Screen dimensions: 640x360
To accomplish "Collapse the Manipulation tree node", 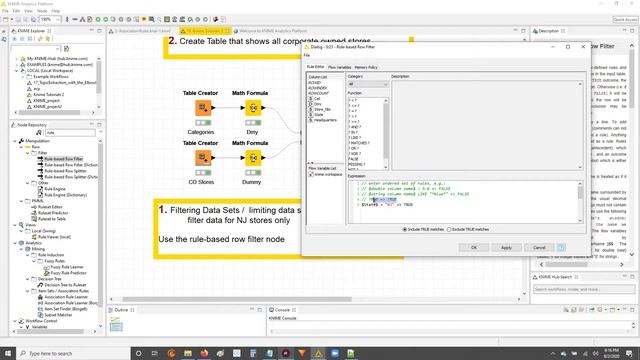I will pyautogui.click(x=15, y=141).
